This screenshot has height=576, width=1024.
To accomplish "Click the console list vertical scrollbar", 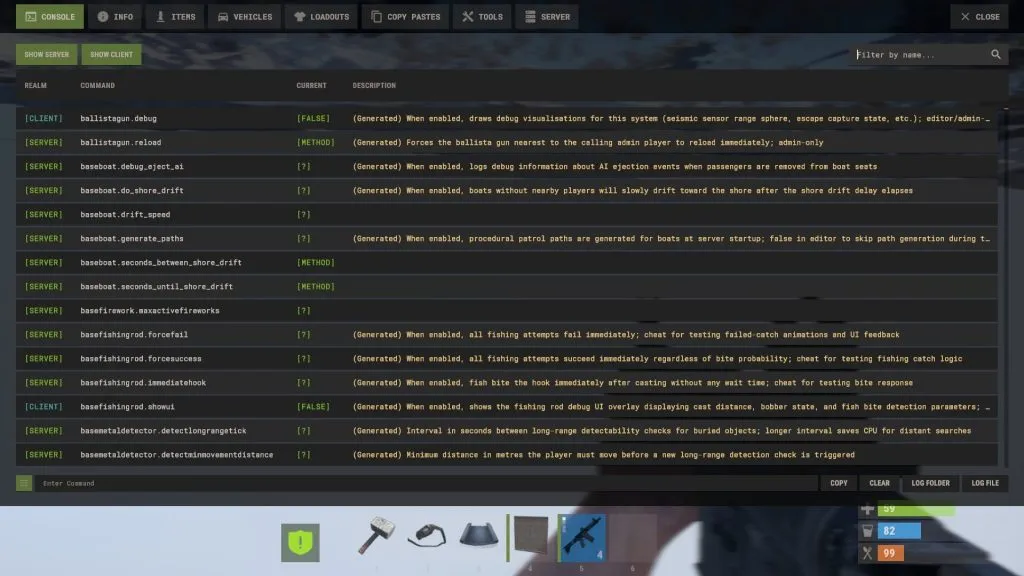I will pyautogui.click(x=1006, y=285).
